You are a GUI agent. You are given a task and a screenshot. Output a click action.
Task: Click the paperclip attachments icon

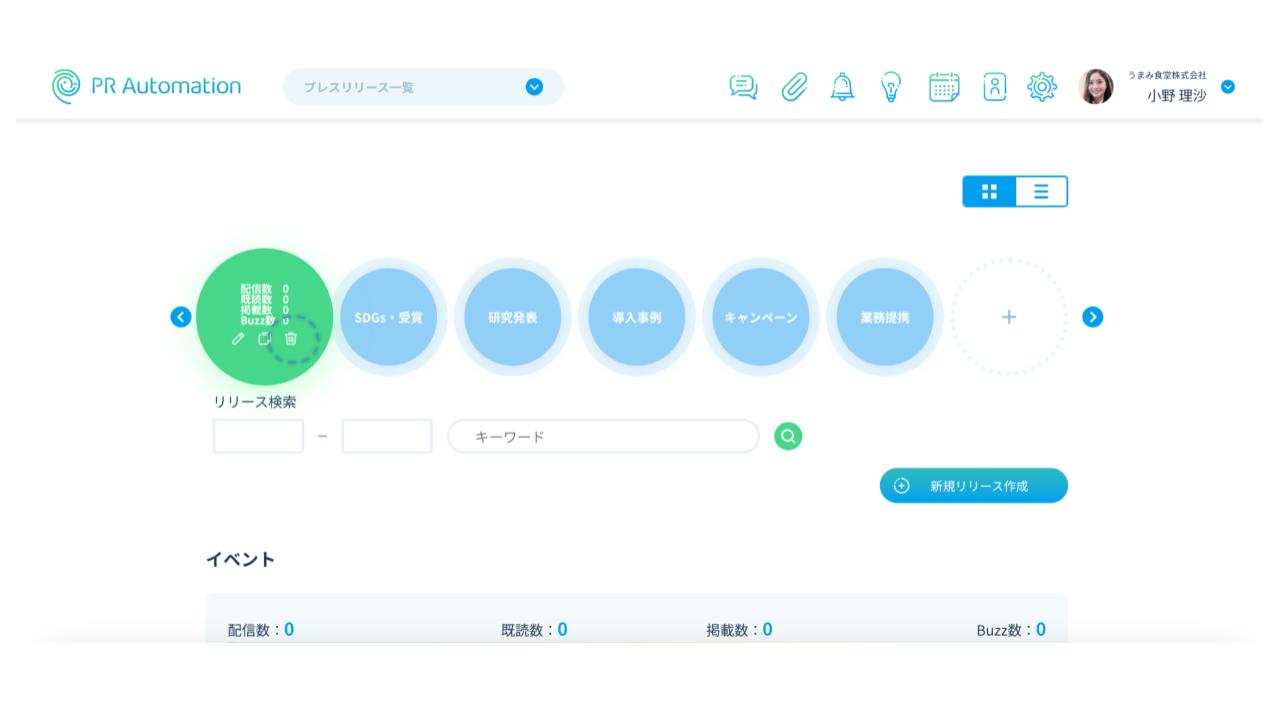[794, 87]
